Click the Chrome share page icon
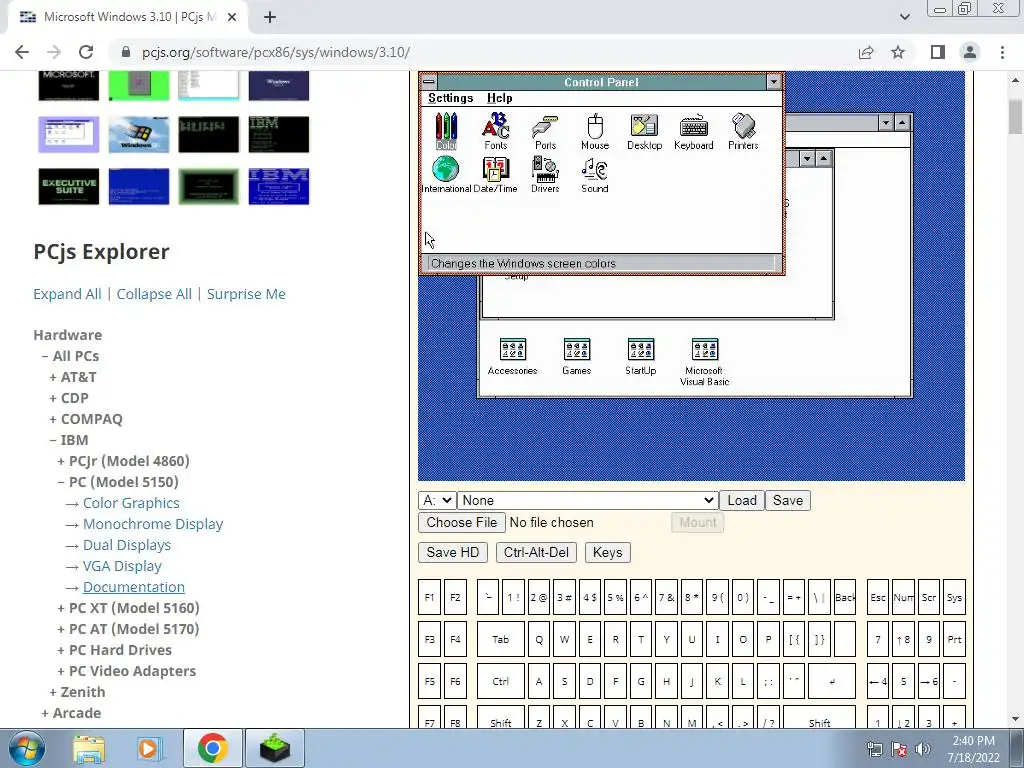Viewport: 1024px width, 768px height. (866, 52)
